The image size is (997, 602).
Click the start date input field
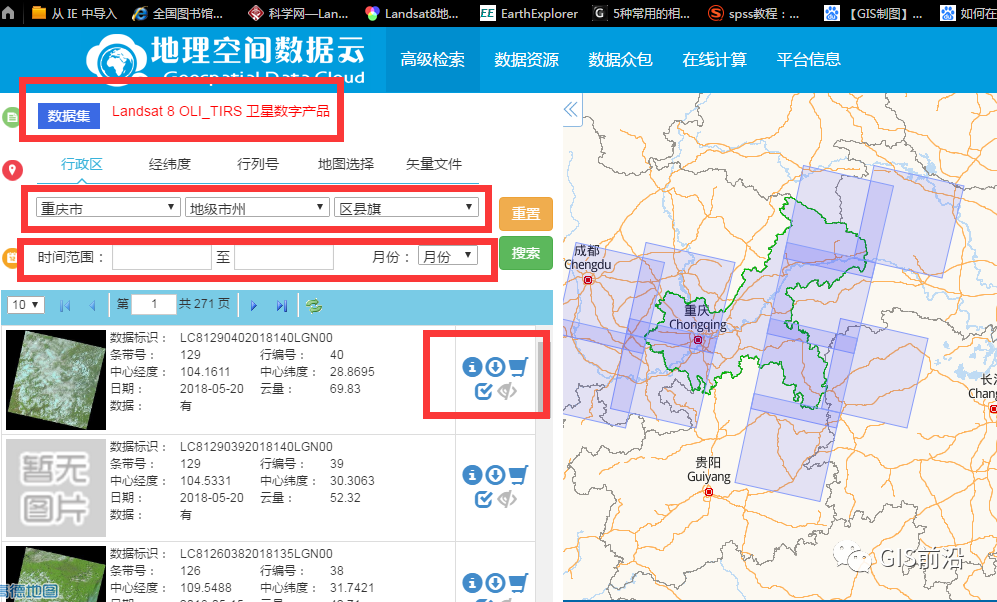[162, 257]
